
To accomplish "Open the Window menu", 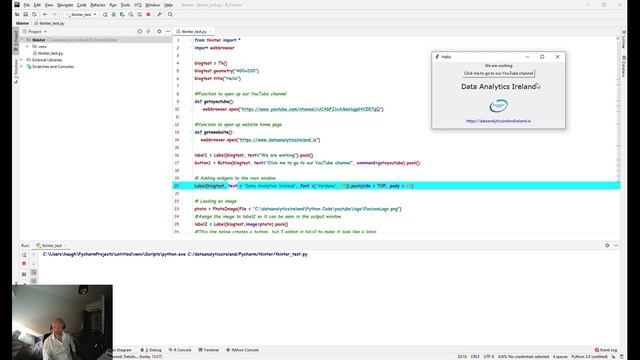I will (153, 5).
